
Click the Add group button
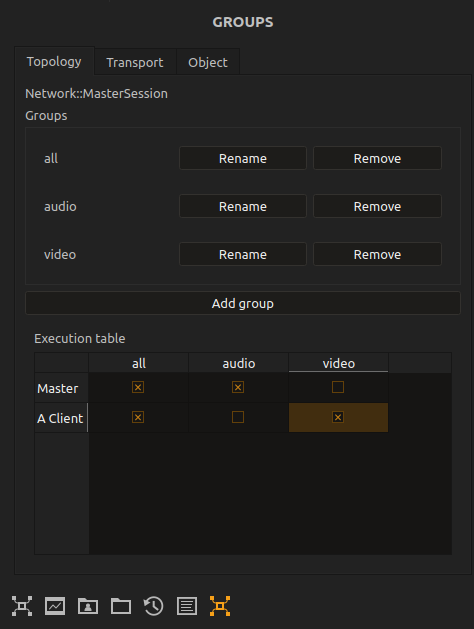point(243,303)
